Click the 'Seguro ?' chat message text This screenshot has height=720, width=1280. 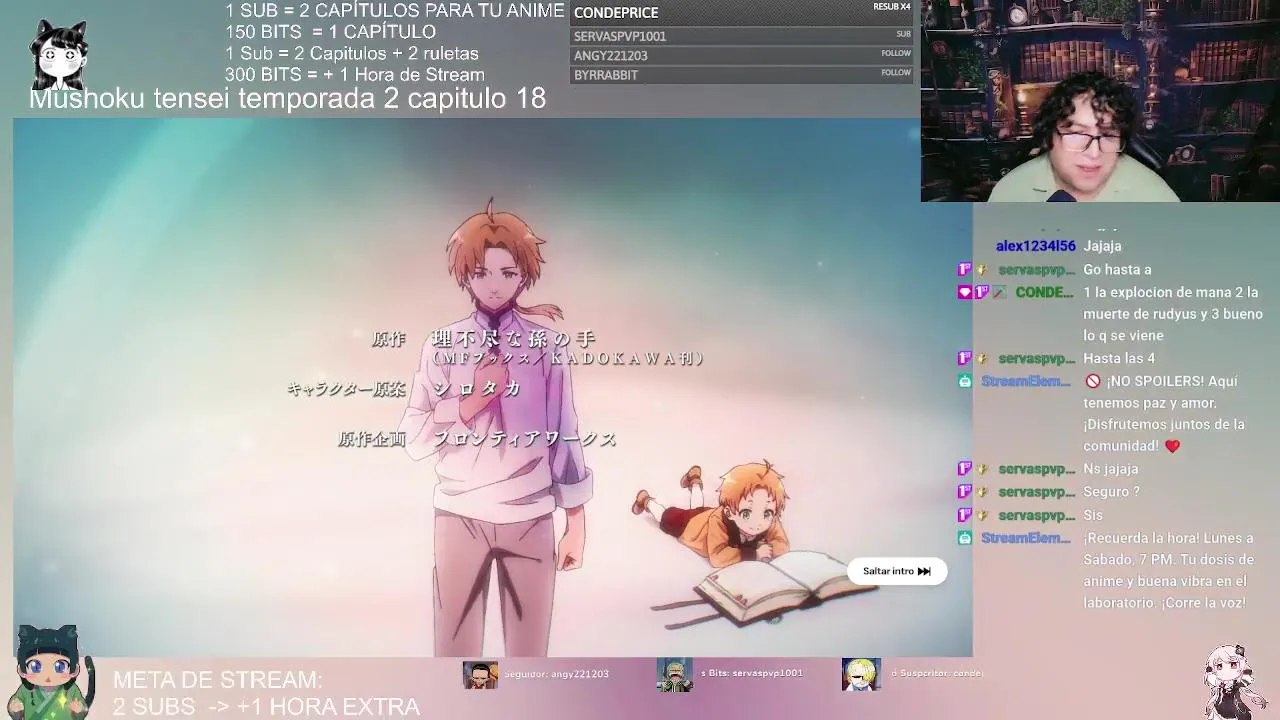(x=1111, y=492)
